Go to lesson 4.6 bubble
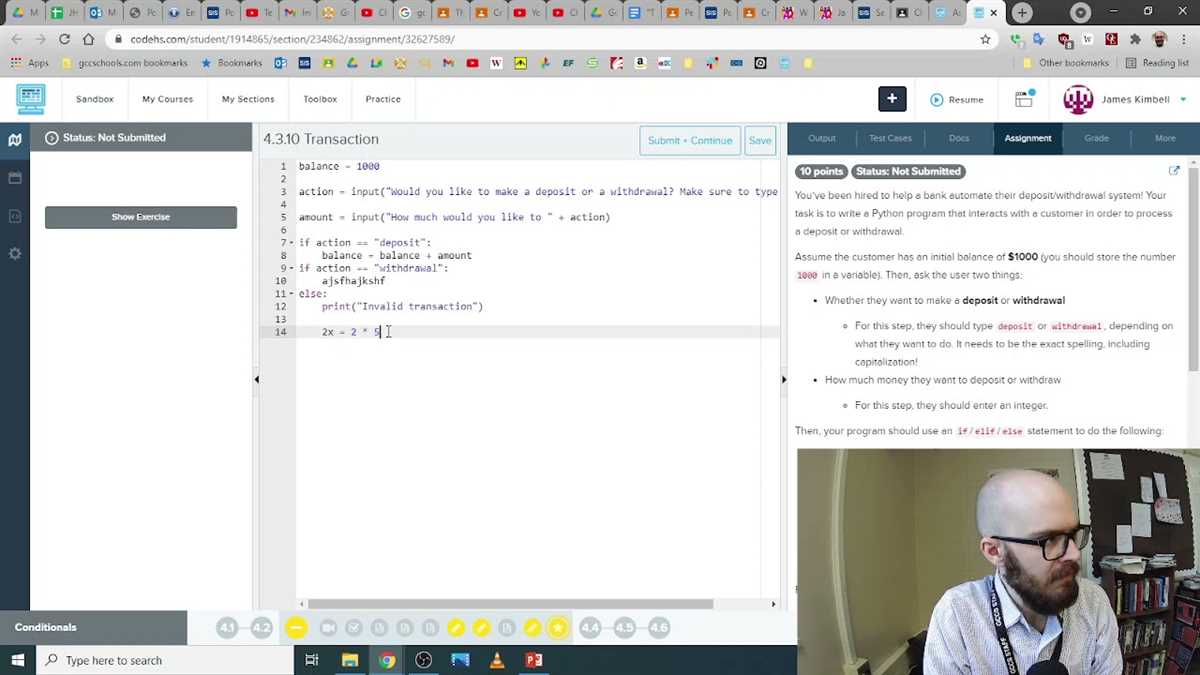The width and height of the screenshot is (1200, 675). coord(658,628)
